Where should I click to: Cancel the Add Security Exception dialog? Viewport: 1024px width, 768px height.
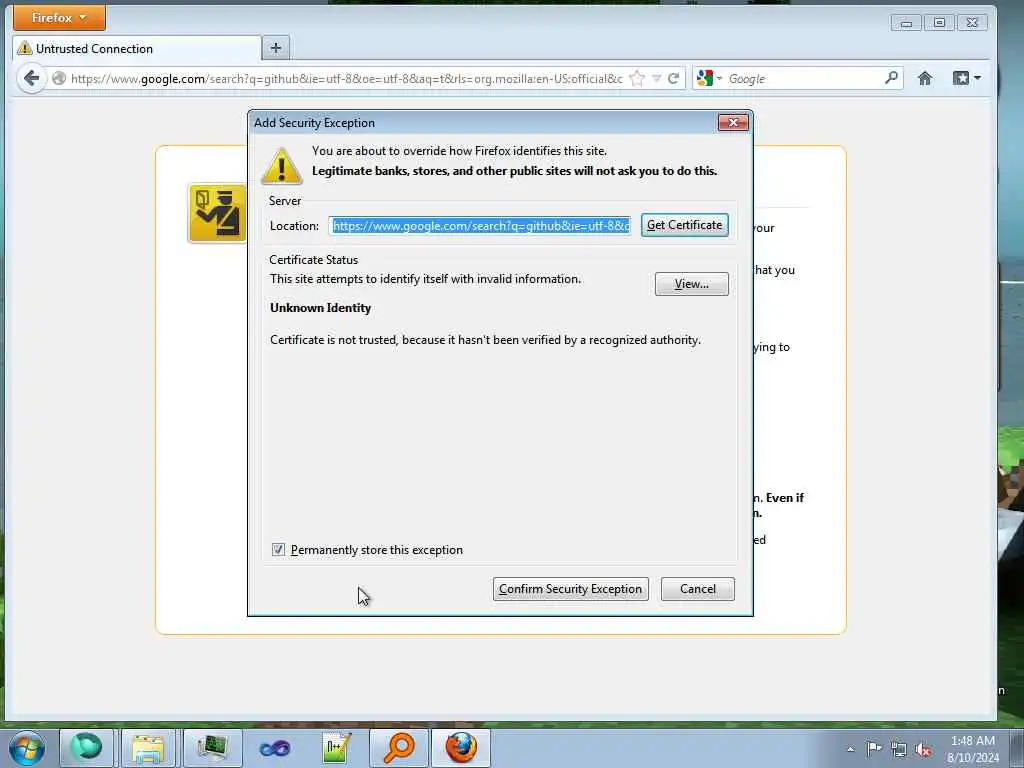point(697,589)
